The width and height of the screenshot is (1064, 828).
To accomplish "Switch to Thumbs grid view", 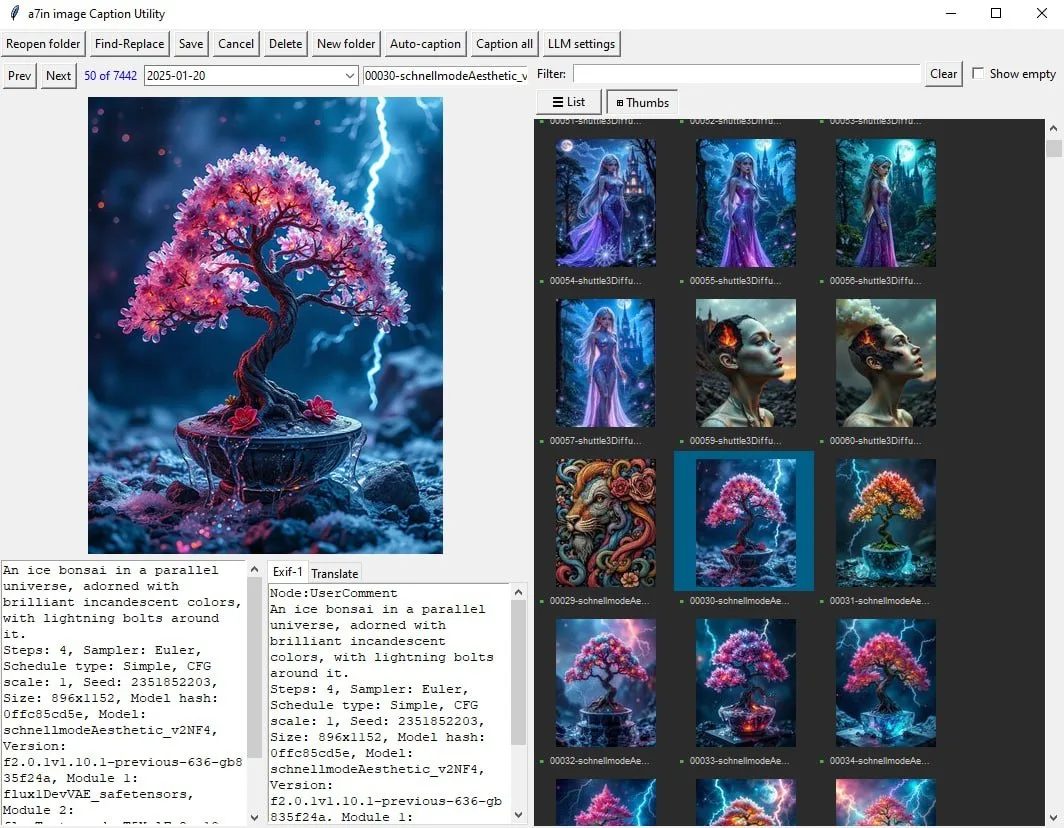I will point(642,102).
